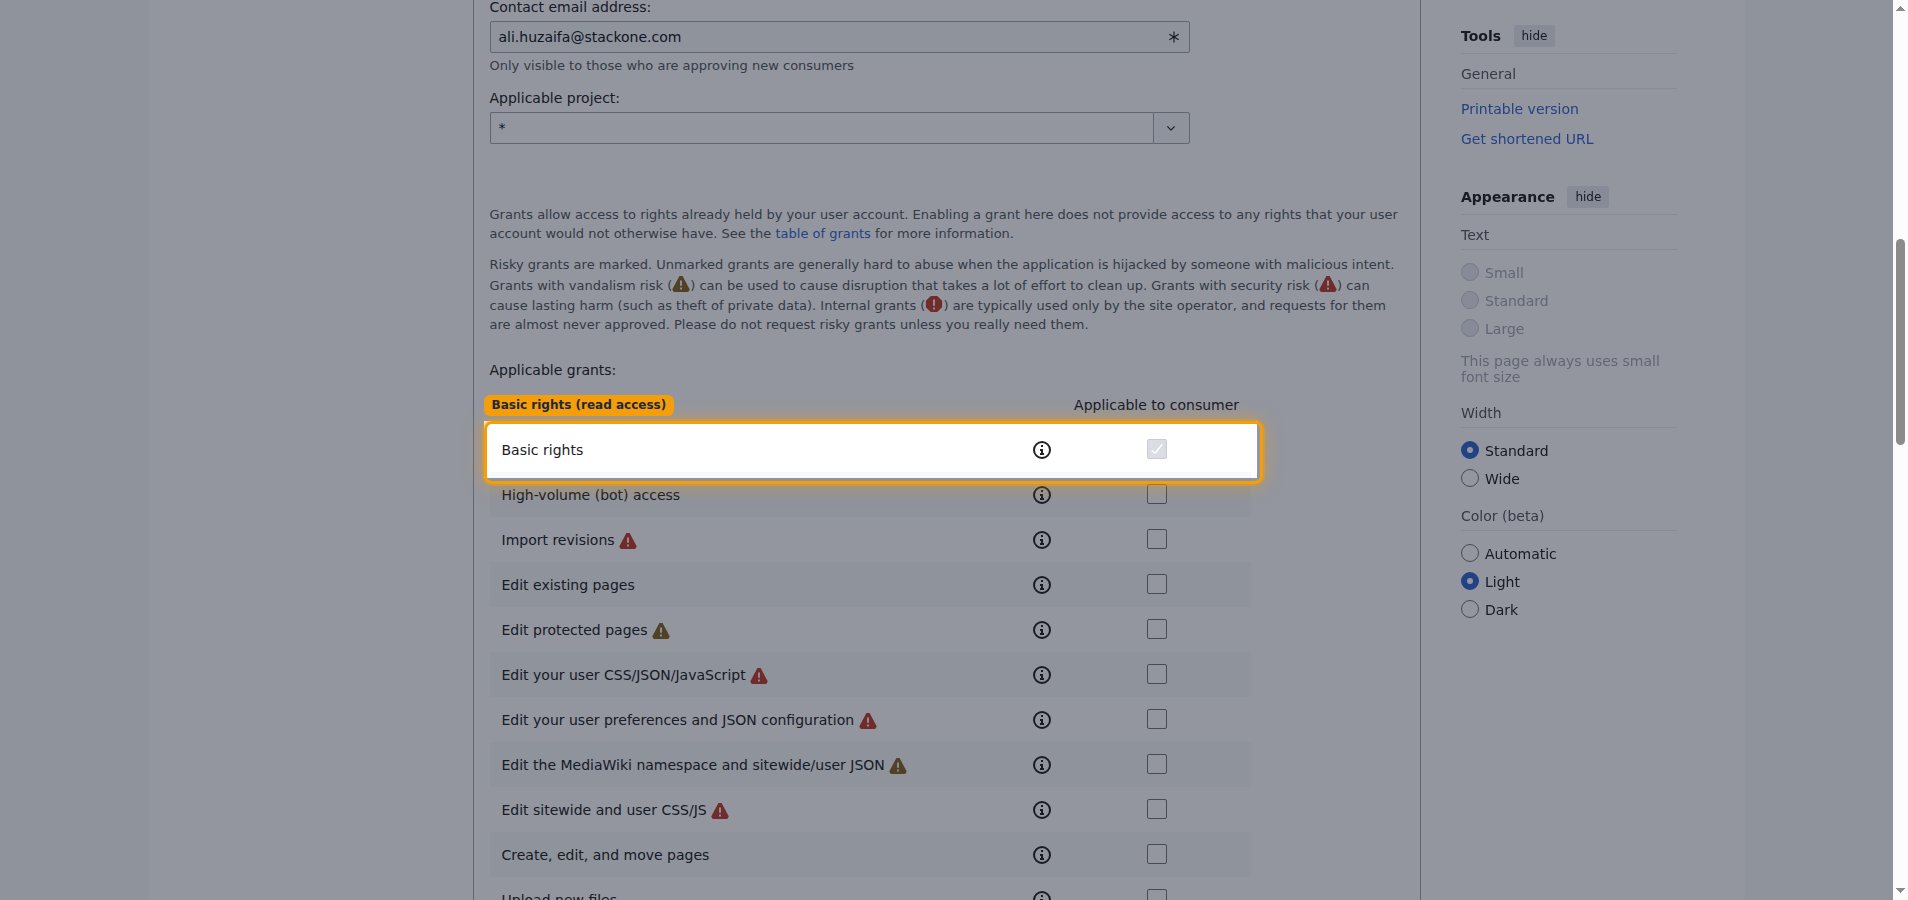
Task: Click the Applicable to consumer column header
Action: tap(1156, 405)
